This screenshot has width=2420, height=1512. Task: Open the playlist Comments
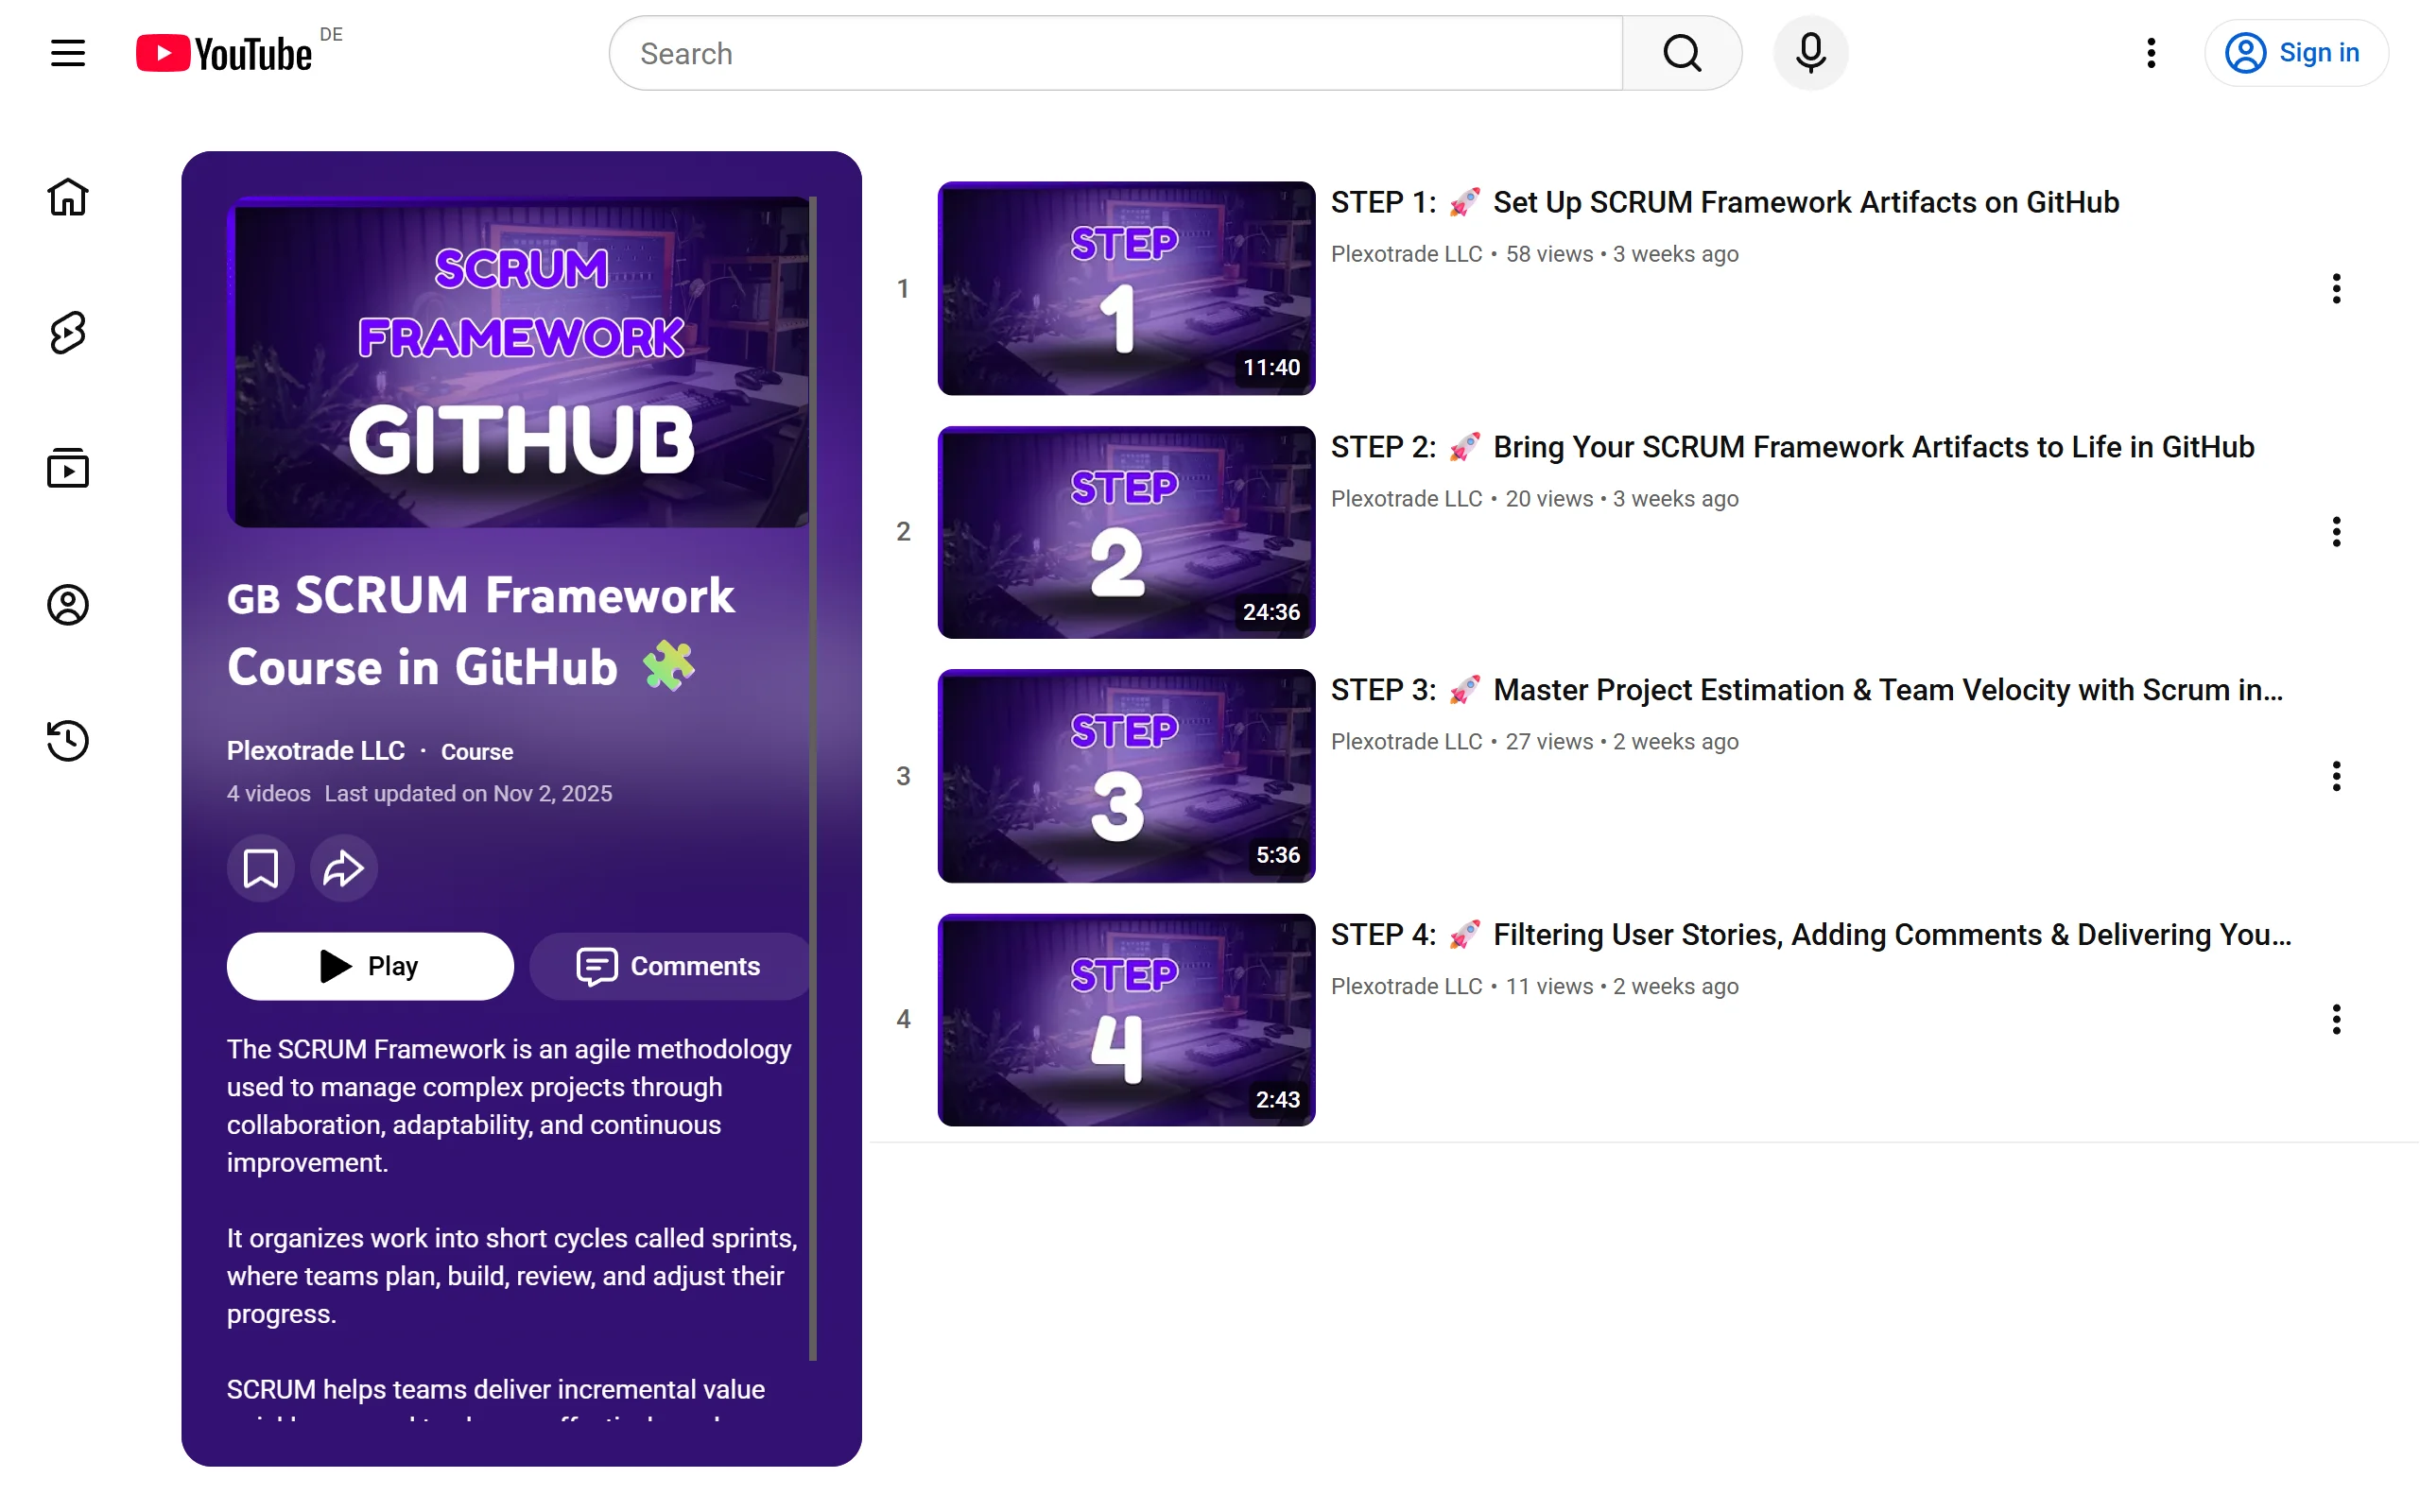point(668,966)
